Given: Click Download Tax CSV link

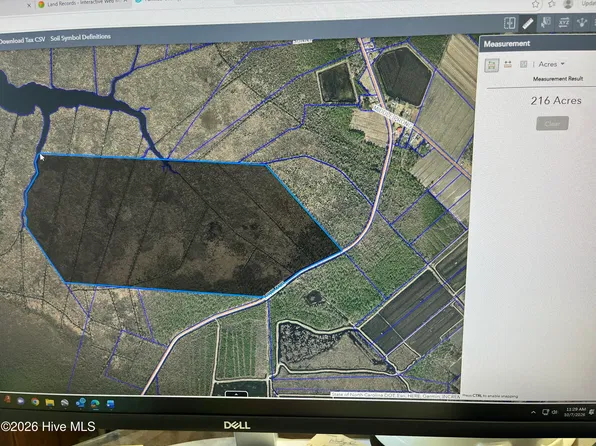Looking at the screenshot, I should point(22,40).
